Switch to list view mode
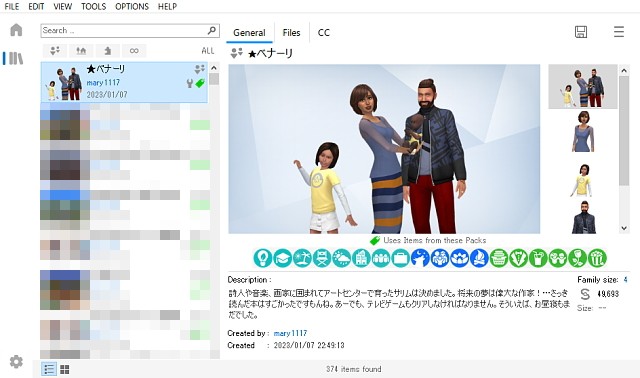The width and height of the screenshot is (640, 378). 49,369
